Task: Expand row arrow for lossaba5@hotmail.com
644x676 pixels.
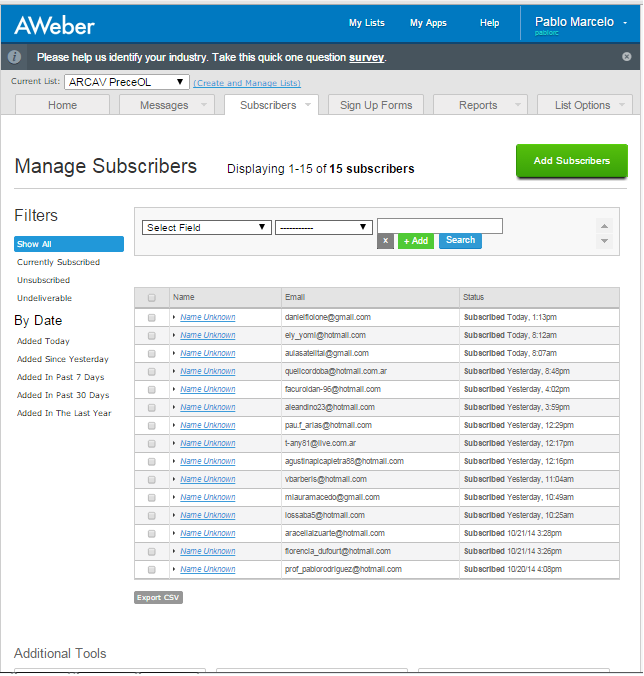Action: pos(174,515)
